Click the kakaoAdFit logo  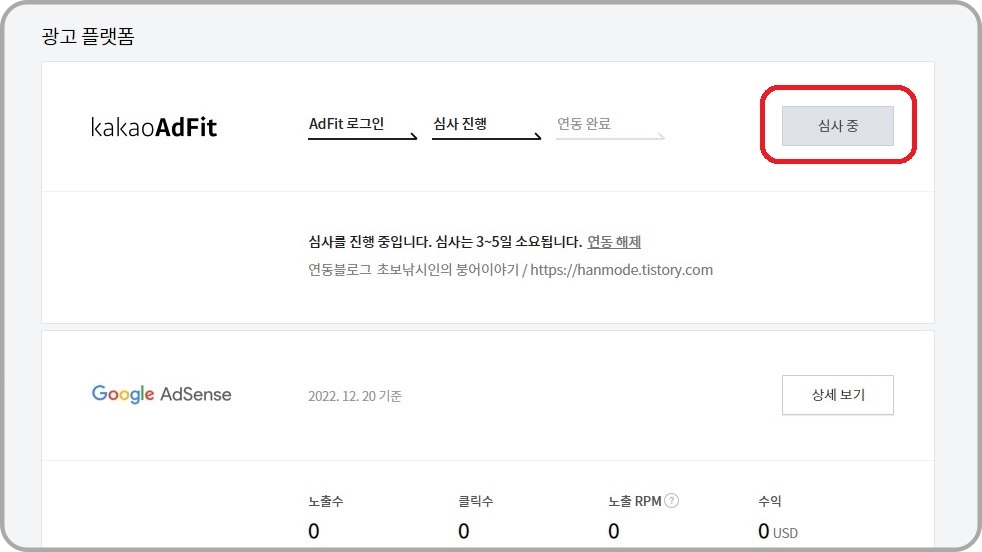pos(154,127)
